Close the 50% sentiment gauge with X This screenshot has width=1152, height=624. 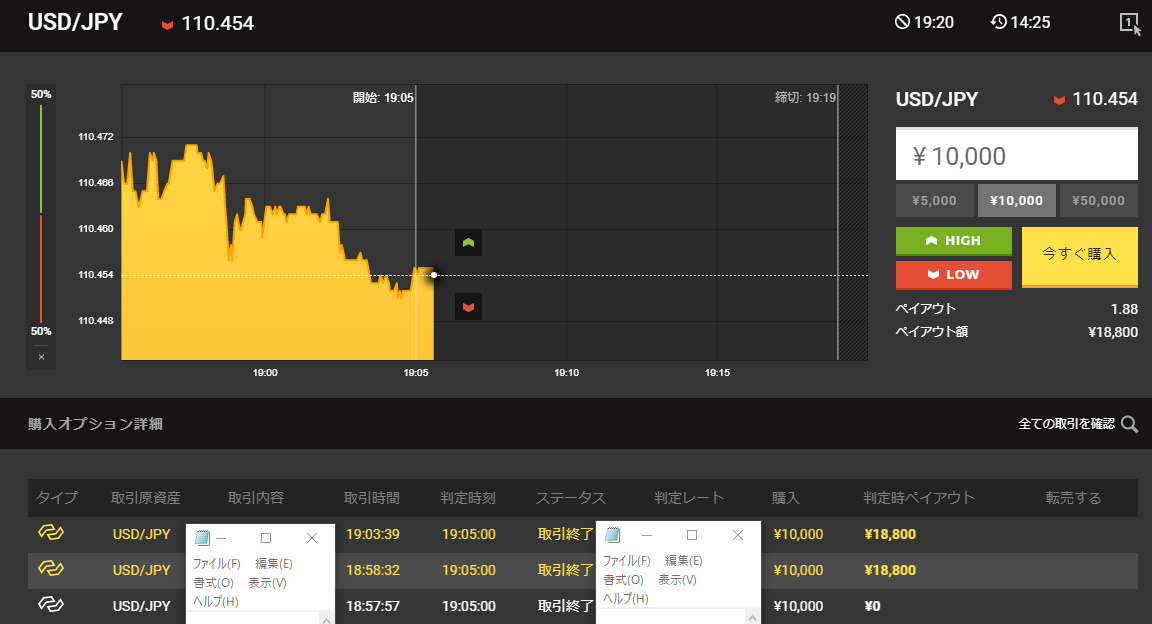(41, 357)
